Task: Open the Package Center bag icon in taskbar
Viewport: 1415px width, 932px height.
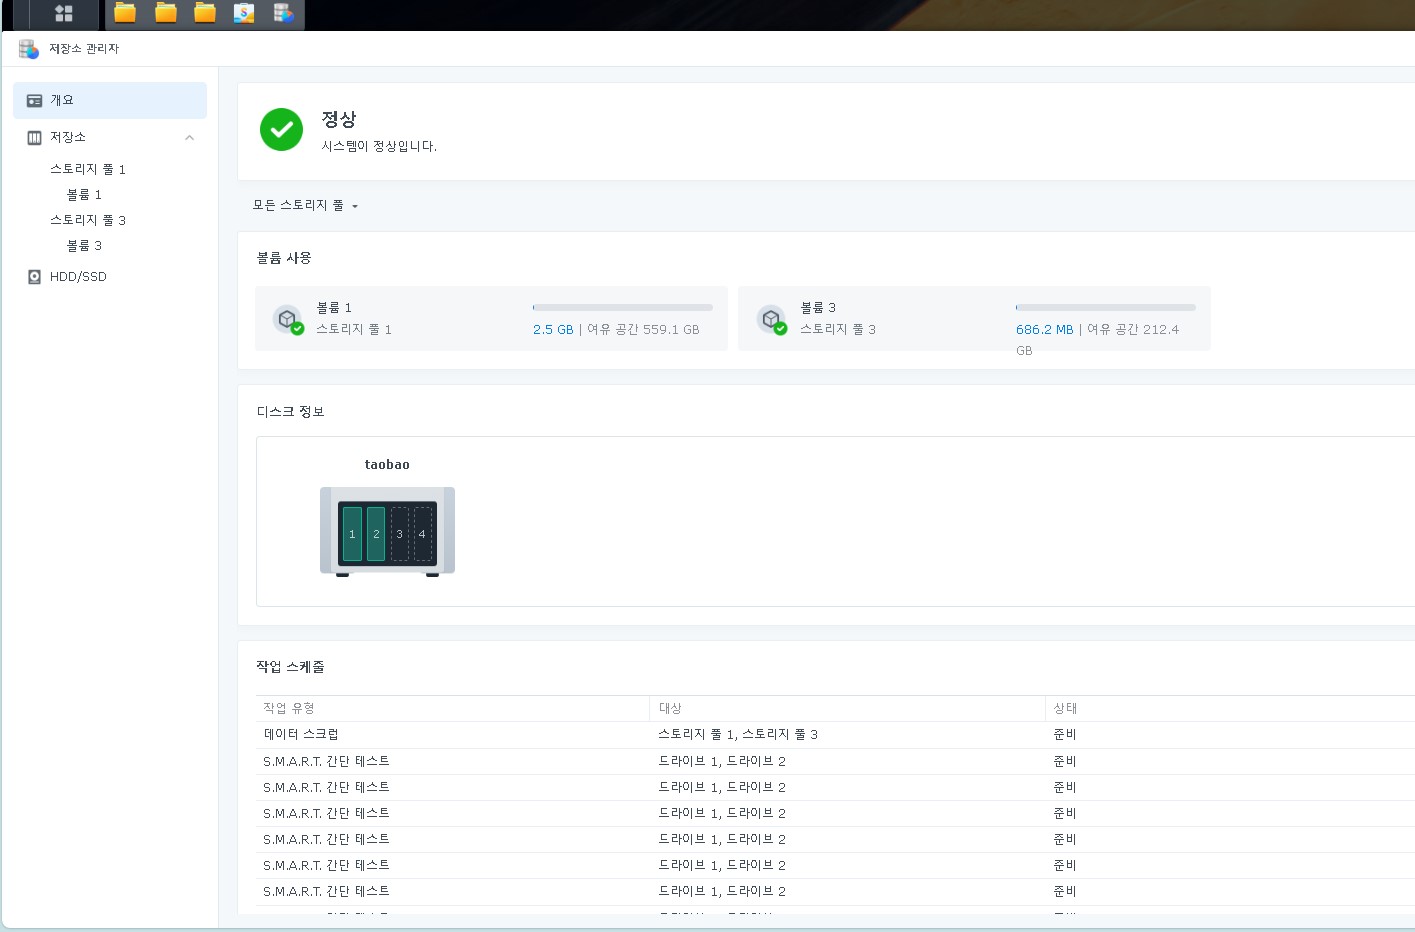Action: (x=244, y=13)
